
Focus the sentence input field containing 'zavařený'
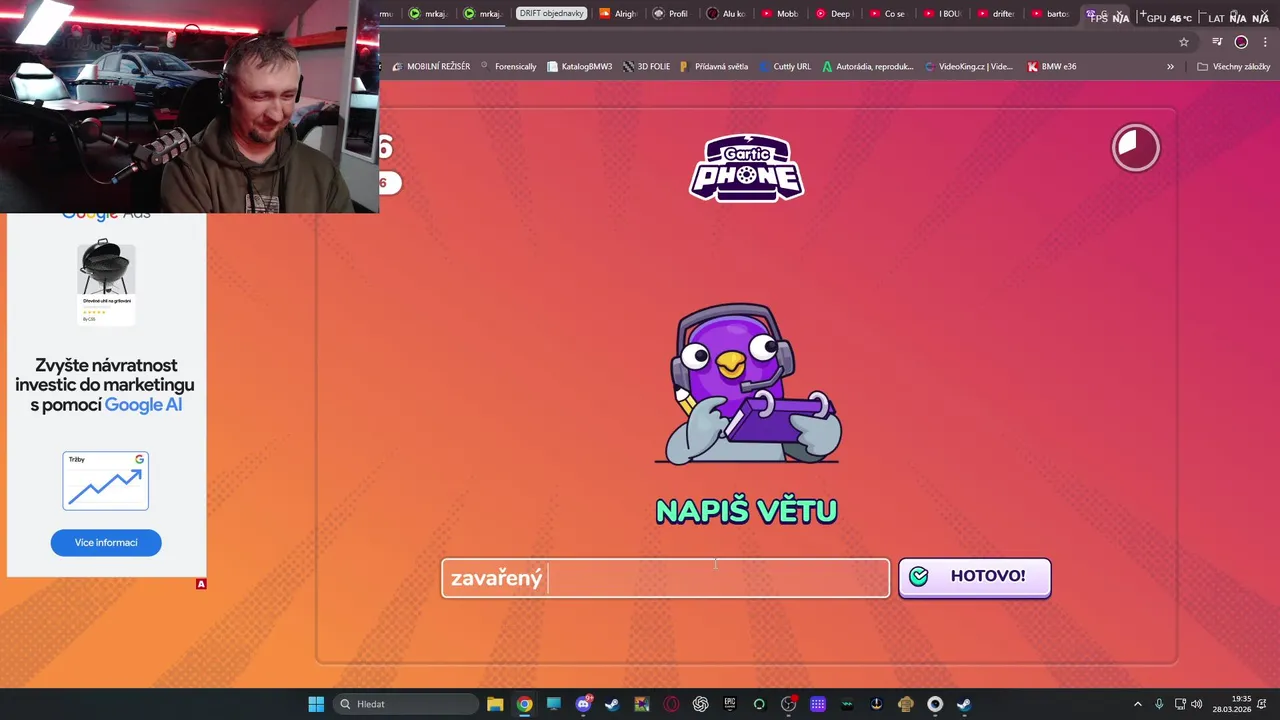click(x=665, y=578)
